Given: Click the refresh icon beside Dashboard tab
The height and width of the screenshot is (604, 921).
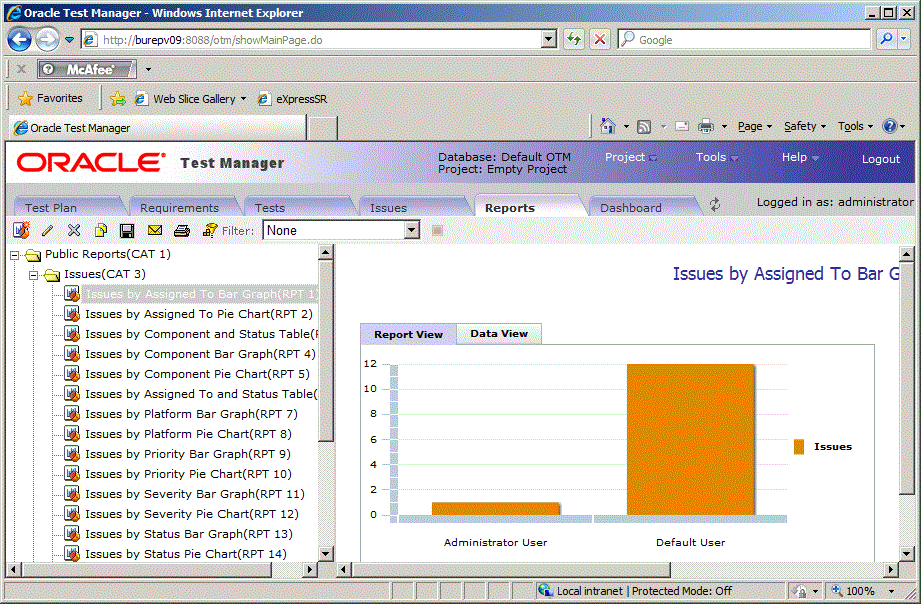Looking at the screenshot, I should [x=715, y=204].
